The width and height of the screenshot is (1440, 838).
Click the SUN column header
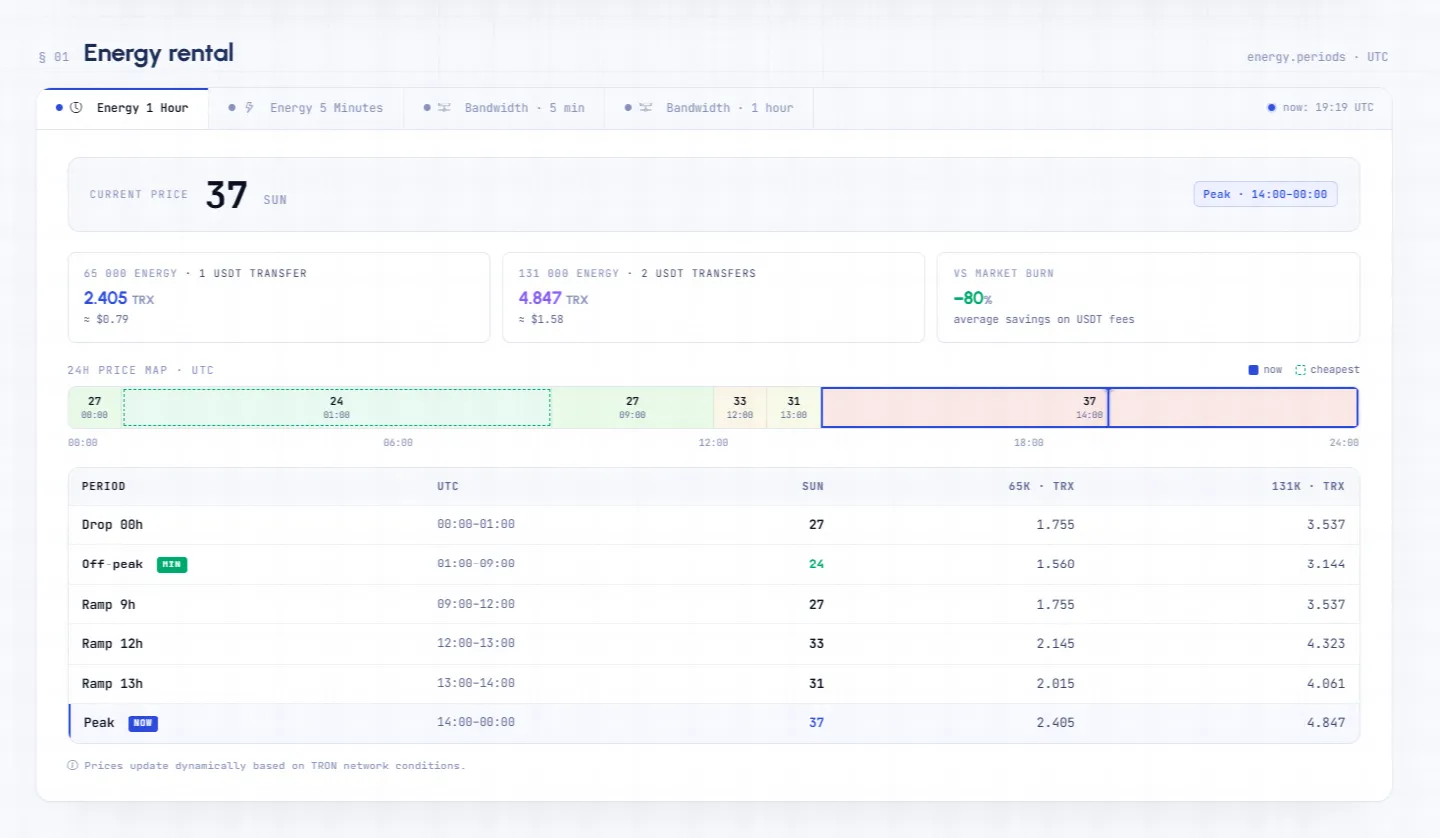click(813, 487)
